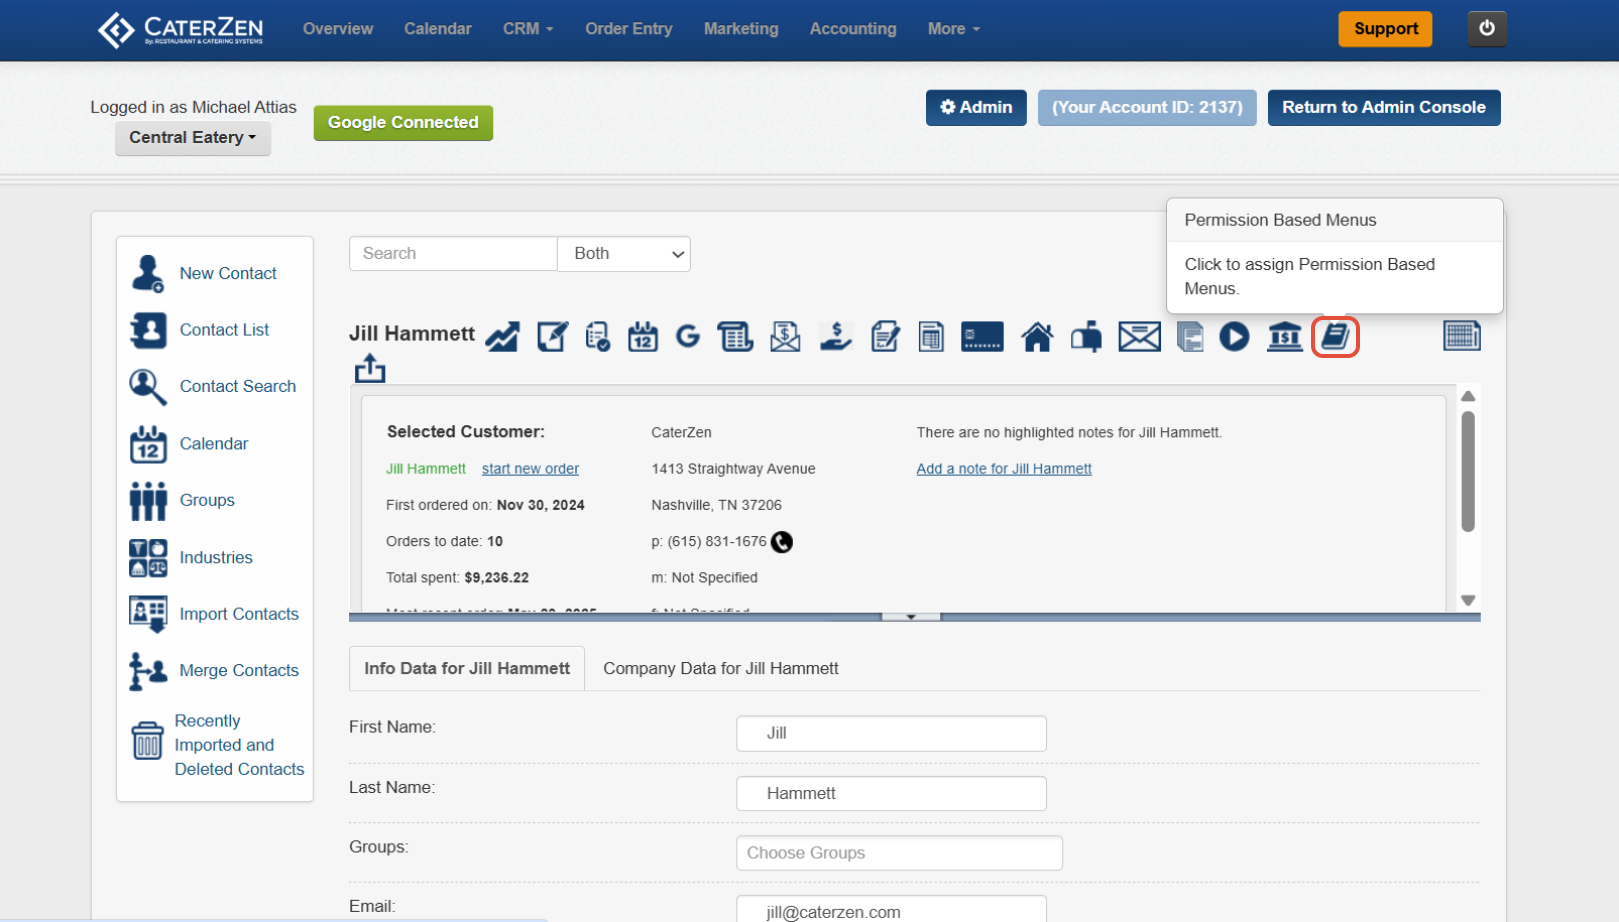
Task: Click the Last Name field containing Hammett
Action: click(891, 793)
